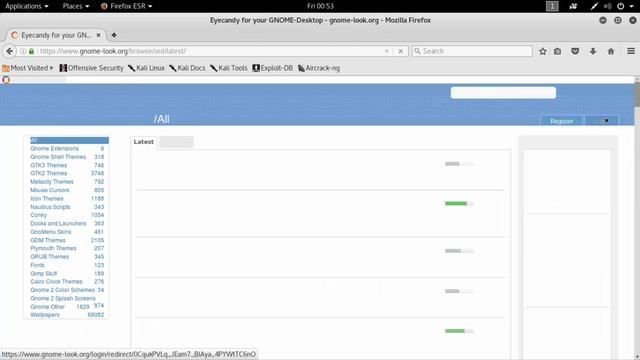Image resolution: width=640 pixels, height=360 pixels.
Task: Go to the Firefox Home icon
Action: coord(611,51)
